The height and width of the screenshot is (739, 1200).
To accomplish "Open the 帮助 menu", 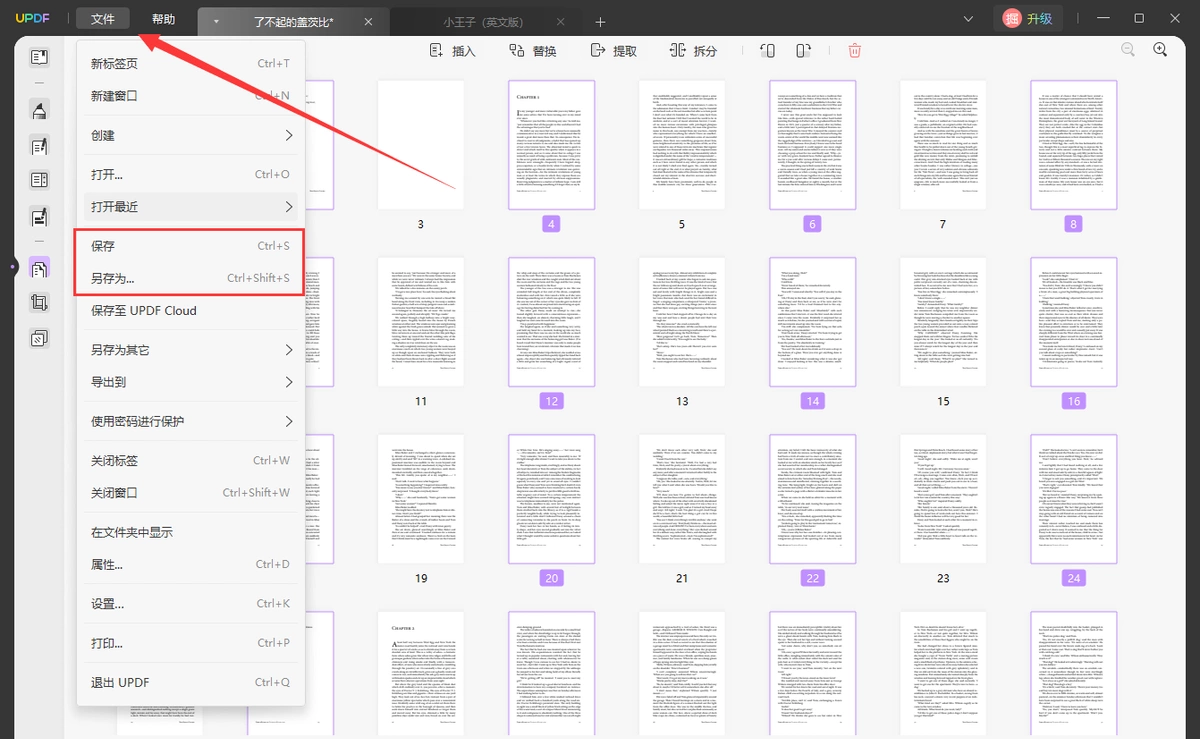I will click(163, 19).
